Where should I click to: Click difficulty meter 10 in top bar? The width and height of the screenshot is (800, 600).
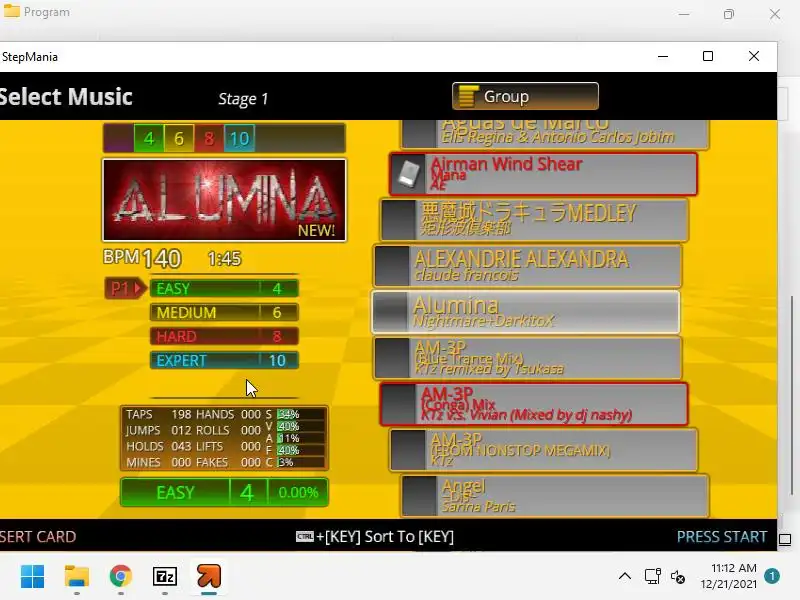click(239, 138)
